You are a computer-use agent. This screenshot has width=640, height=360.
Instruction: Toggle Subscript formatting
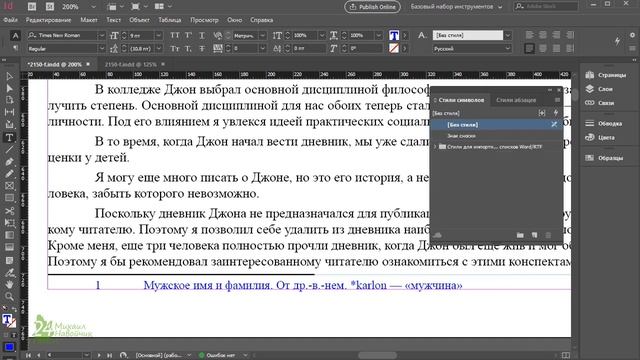tap(188, 49)
